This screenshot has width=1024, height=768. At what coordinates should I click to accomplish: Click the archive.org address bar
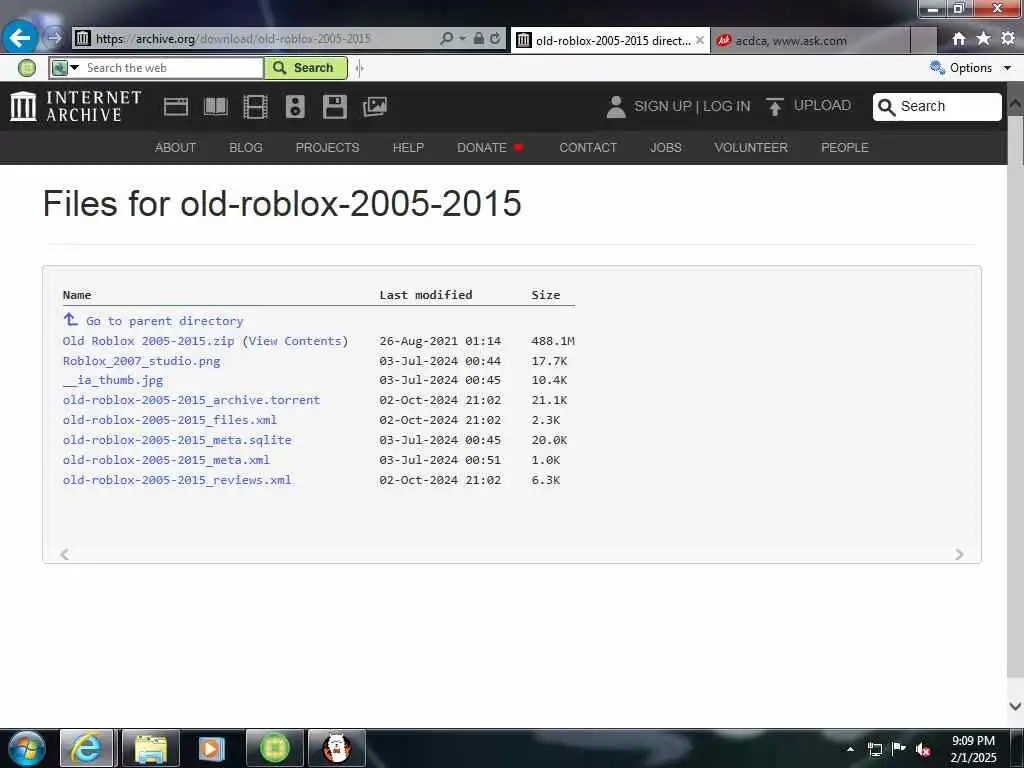click(255, 39)
